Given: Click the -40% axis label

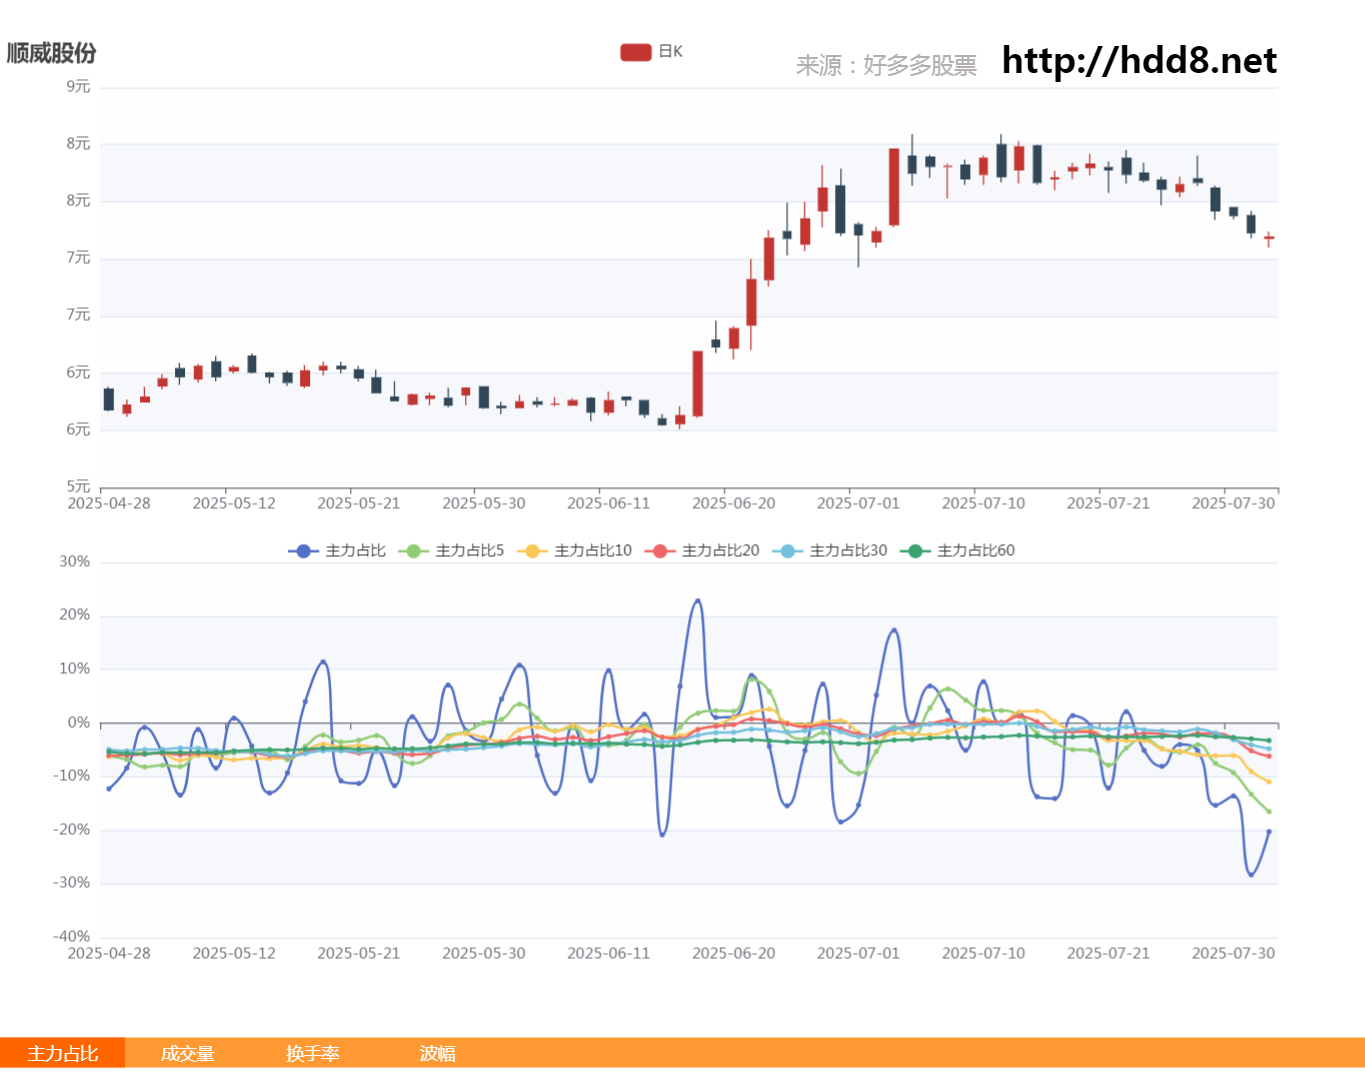Looking at the screenshot, I should pos(71,937).
